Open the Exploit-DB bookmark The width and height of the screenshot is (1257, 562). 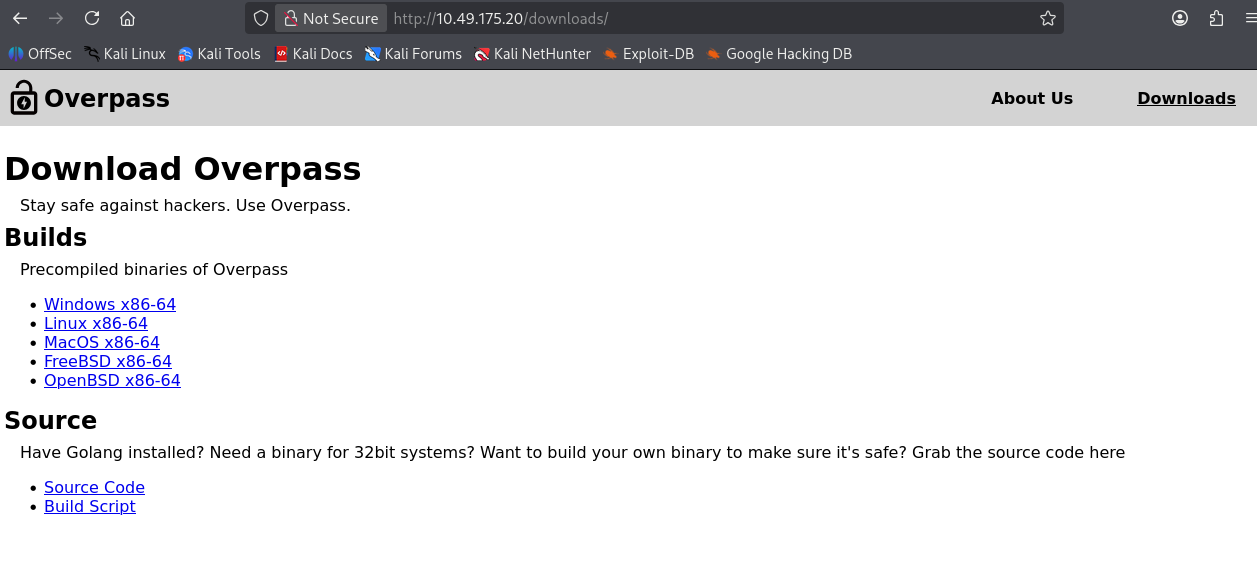click(648, 54)
